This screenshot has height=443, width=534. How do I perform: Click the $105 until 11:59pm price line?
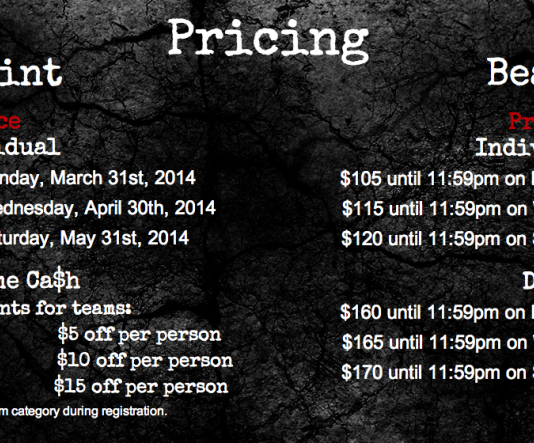pyautogui.click(x=437, y=179)
